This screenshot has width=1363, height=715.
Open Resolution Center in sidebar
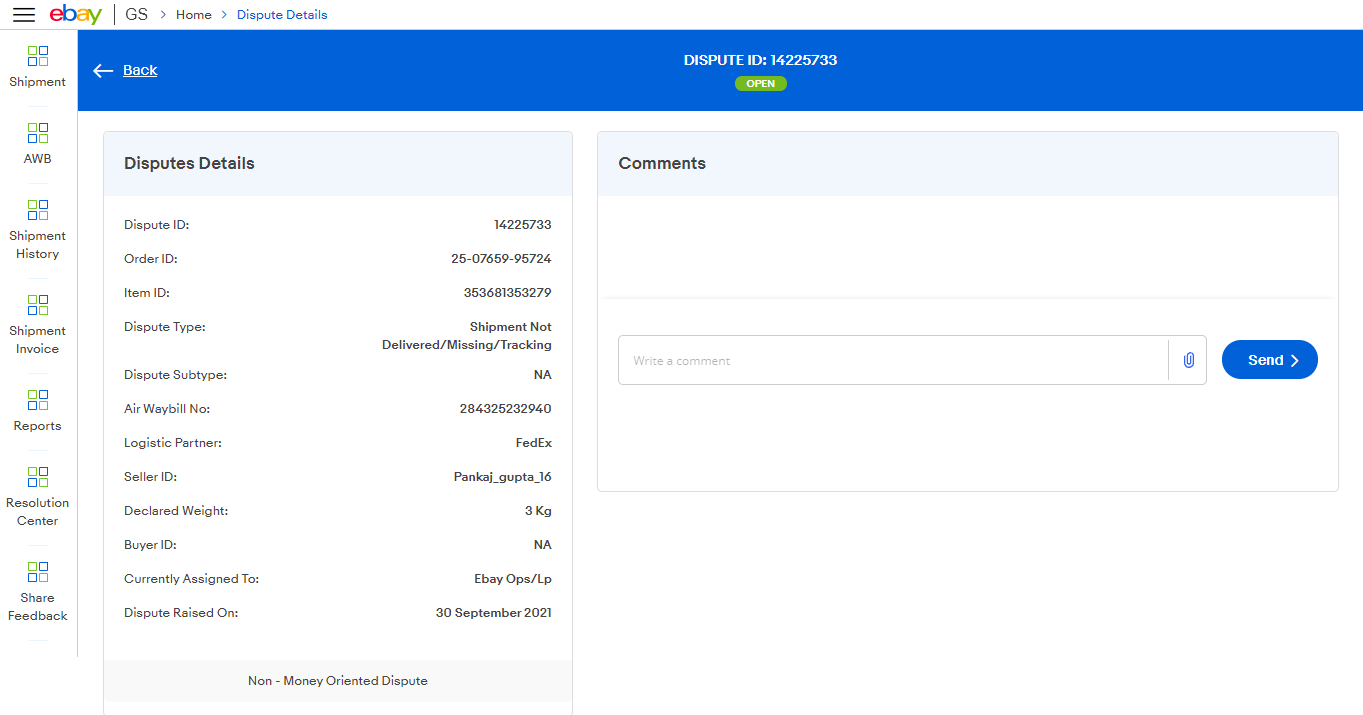[x=38, y=496]
